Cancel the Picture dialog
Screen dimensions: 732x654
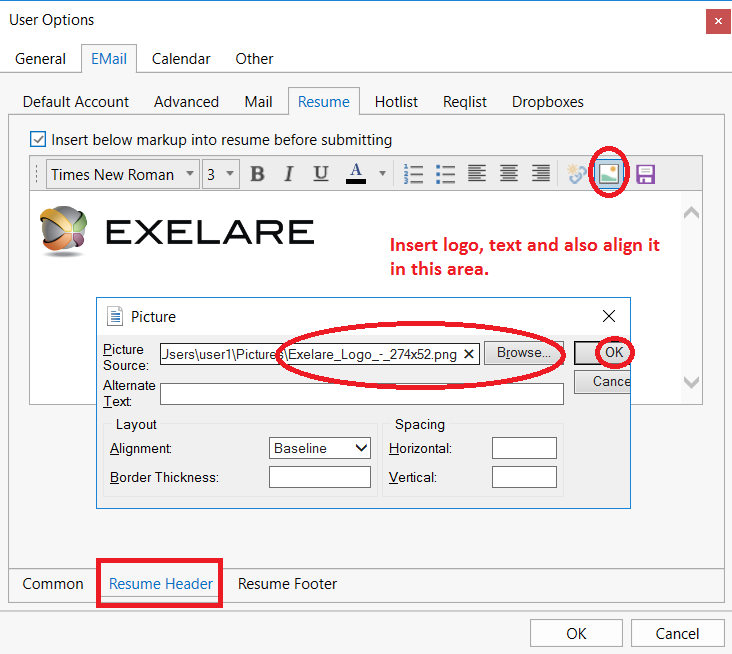point(603,381)
